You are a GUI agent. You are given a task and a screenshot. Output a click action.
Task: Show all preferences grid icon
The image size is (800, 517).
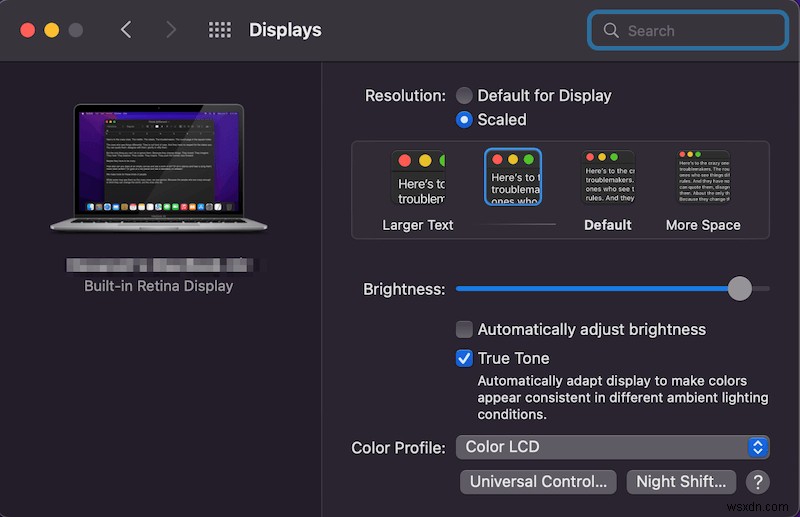coord(220,30)
